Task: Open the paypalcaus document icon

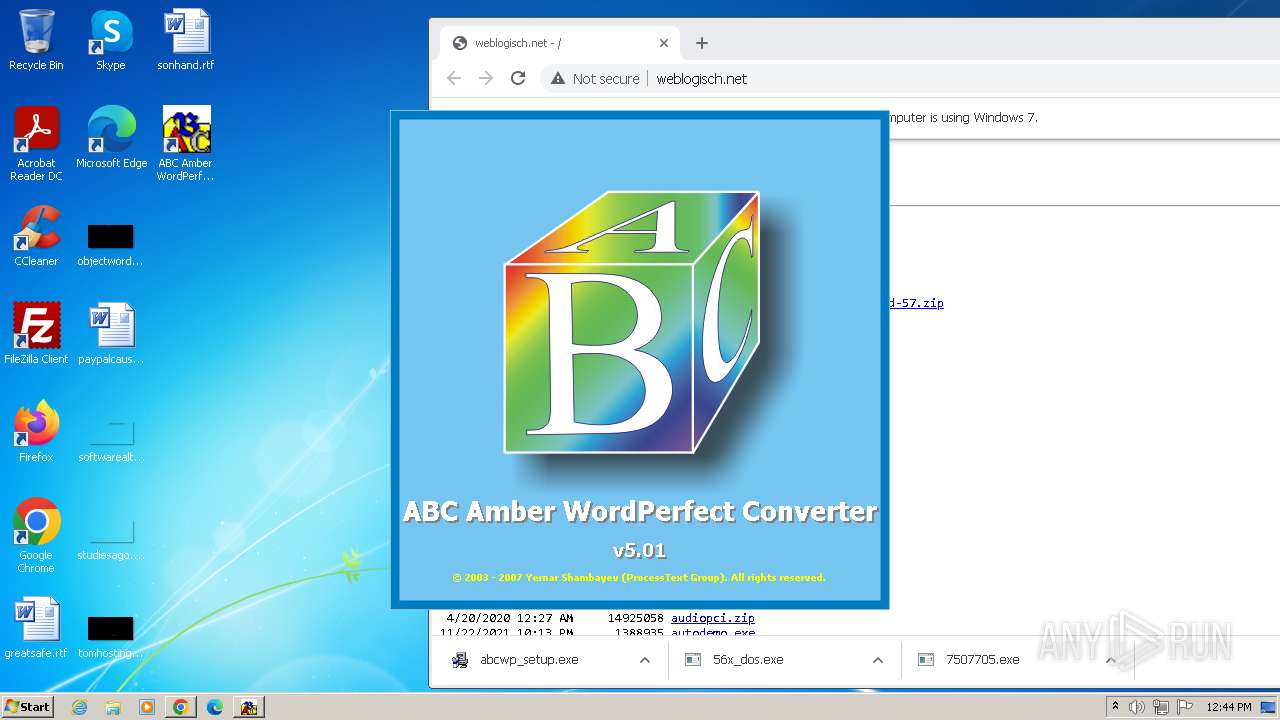Action: pyautogui.click(x=110, y=333)
